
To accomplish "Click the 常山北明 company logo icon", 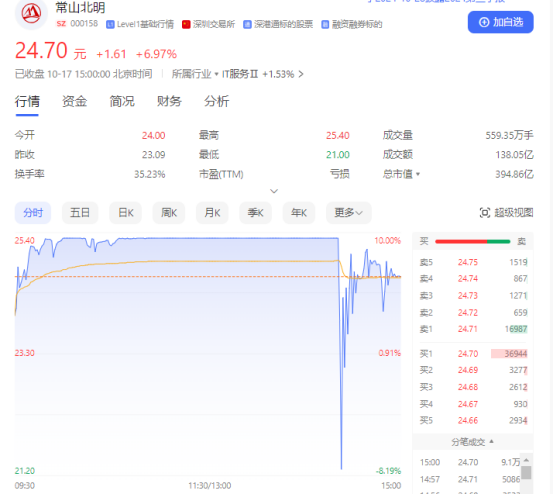I will [x=31, y=13].
